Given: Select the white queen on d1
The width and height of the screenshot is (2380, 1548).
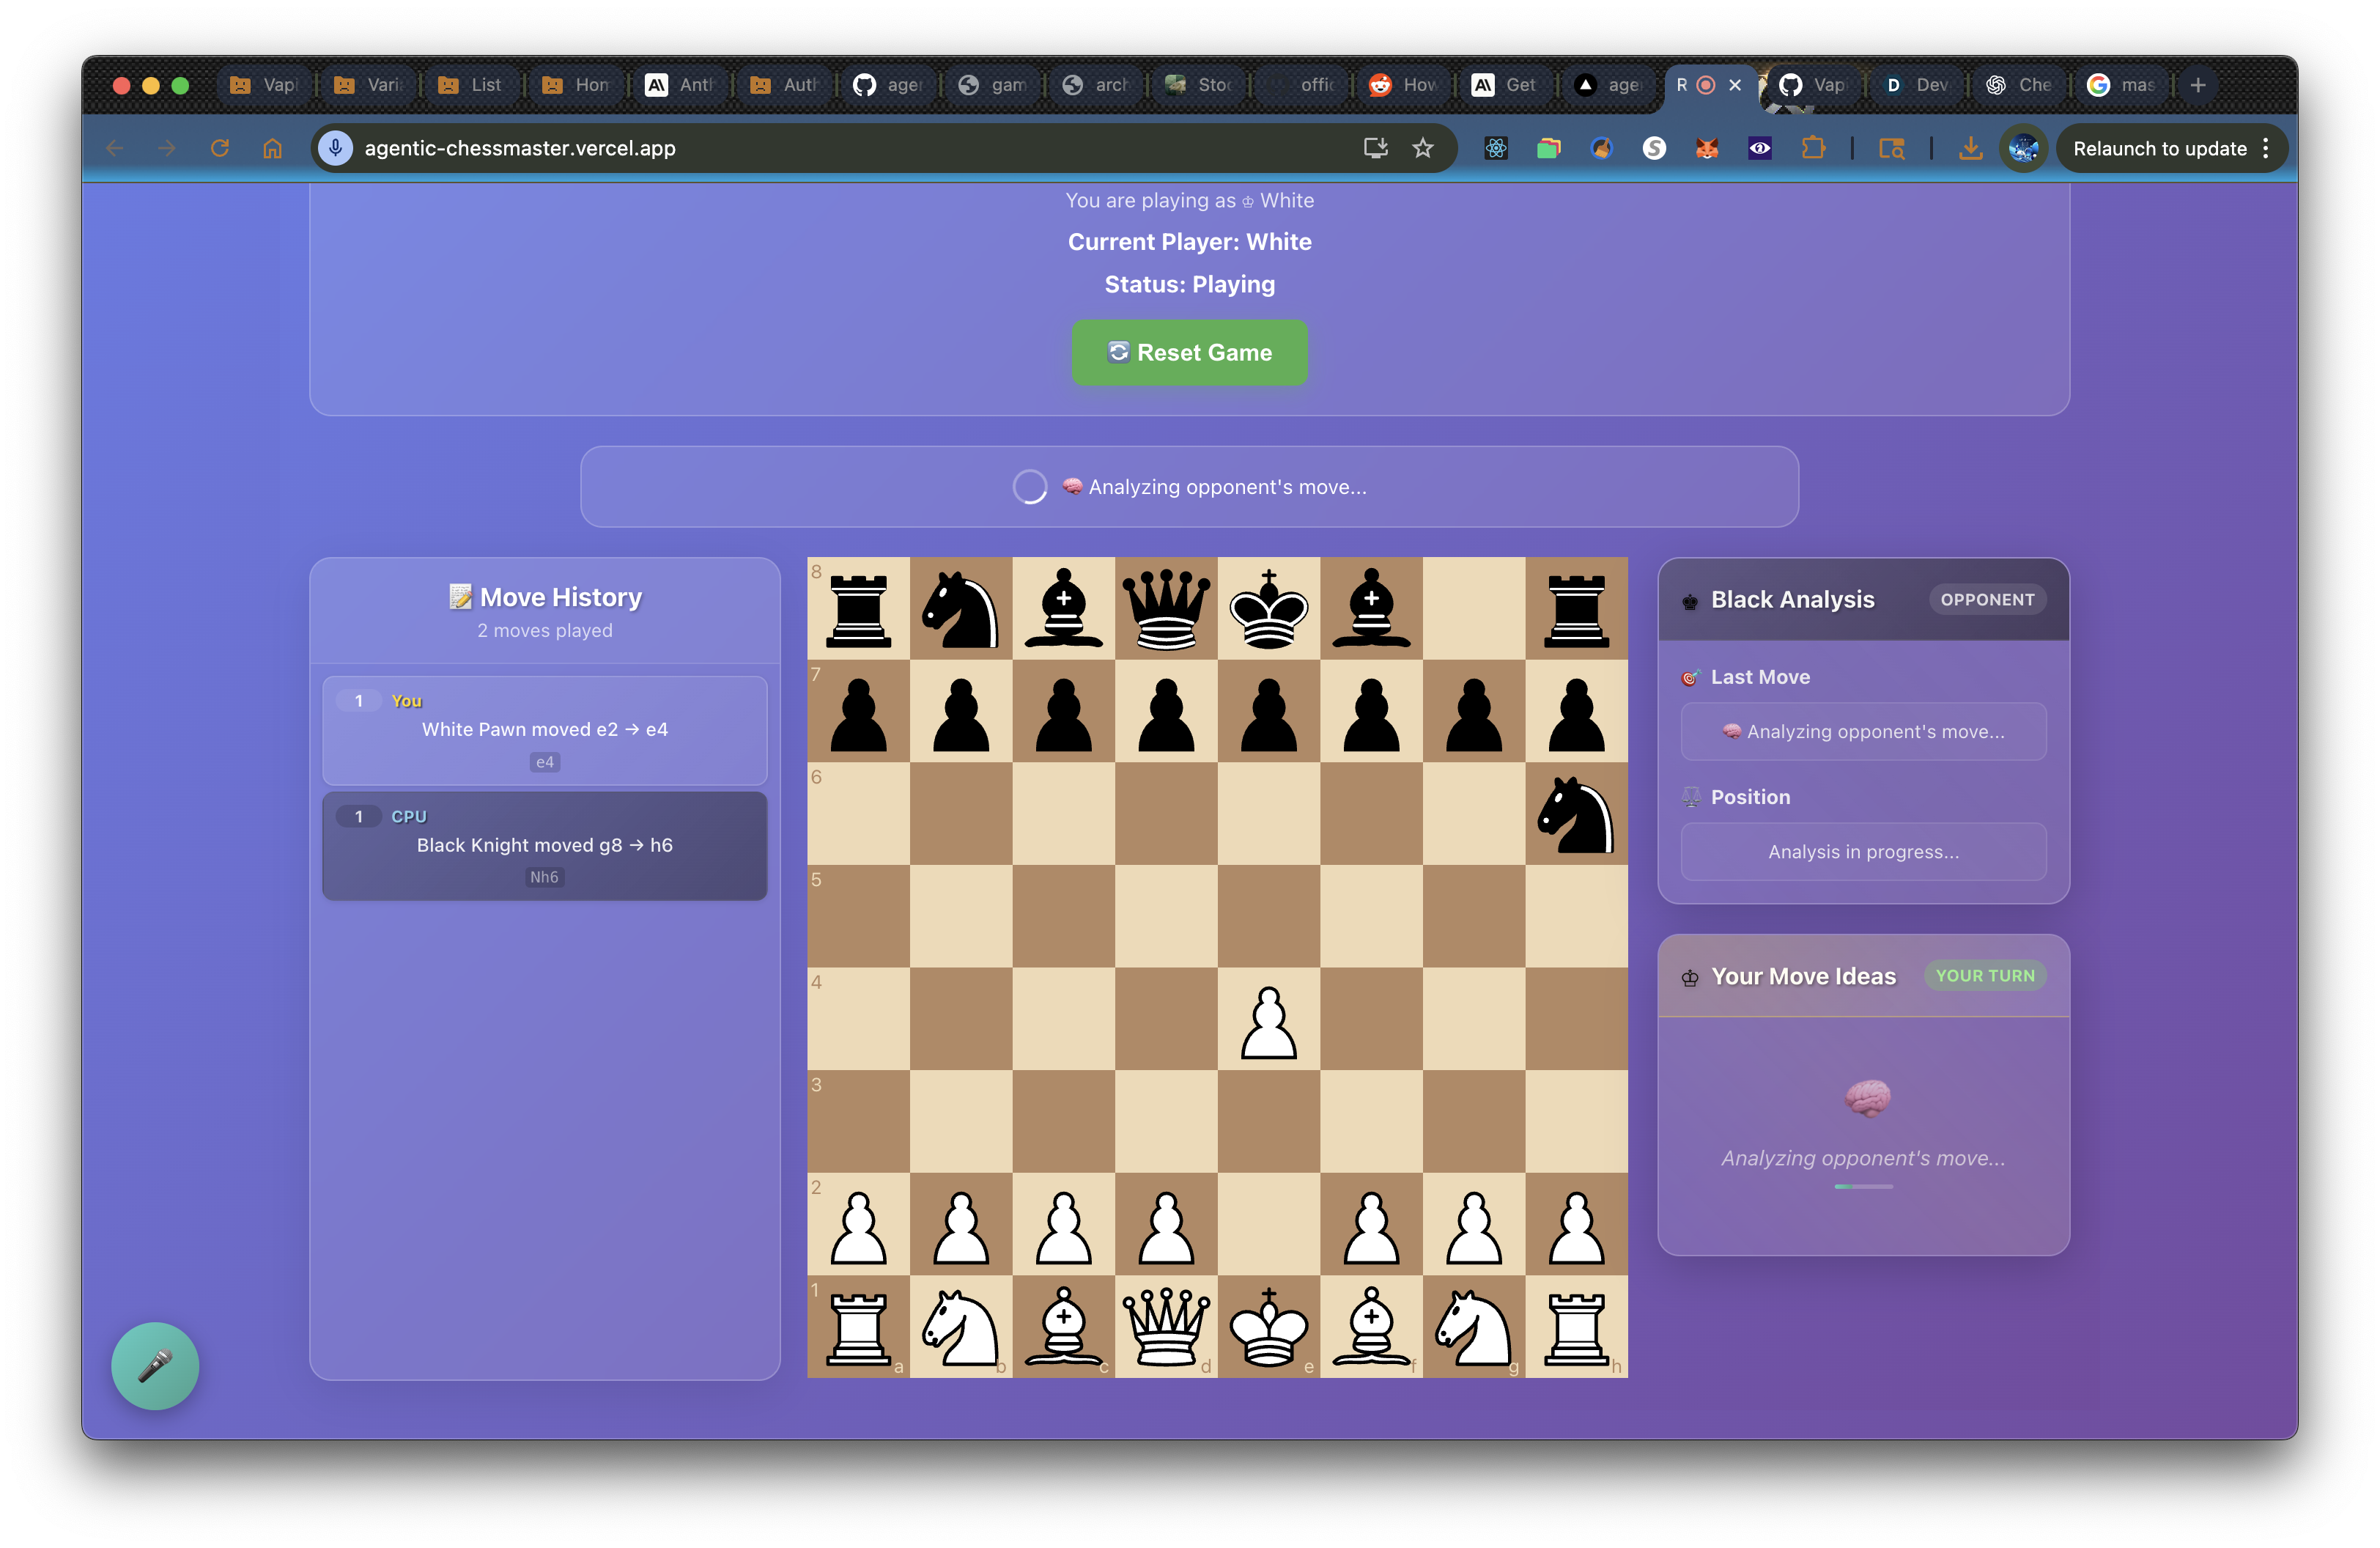Looking at the screenshot, I should [1165, 1326].
